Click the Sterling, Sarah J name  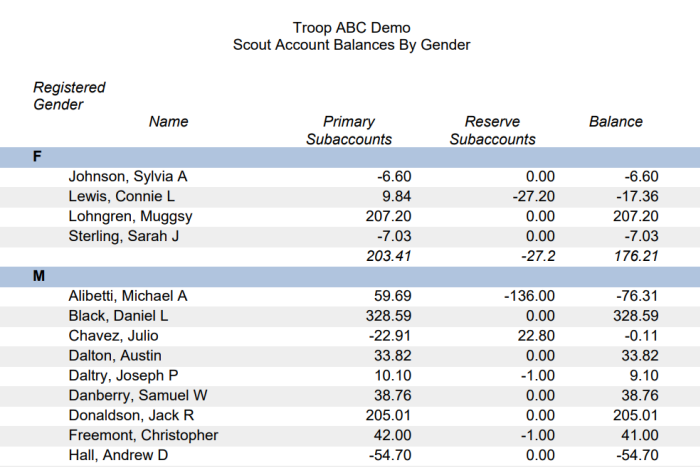click(x=124, y=236)
